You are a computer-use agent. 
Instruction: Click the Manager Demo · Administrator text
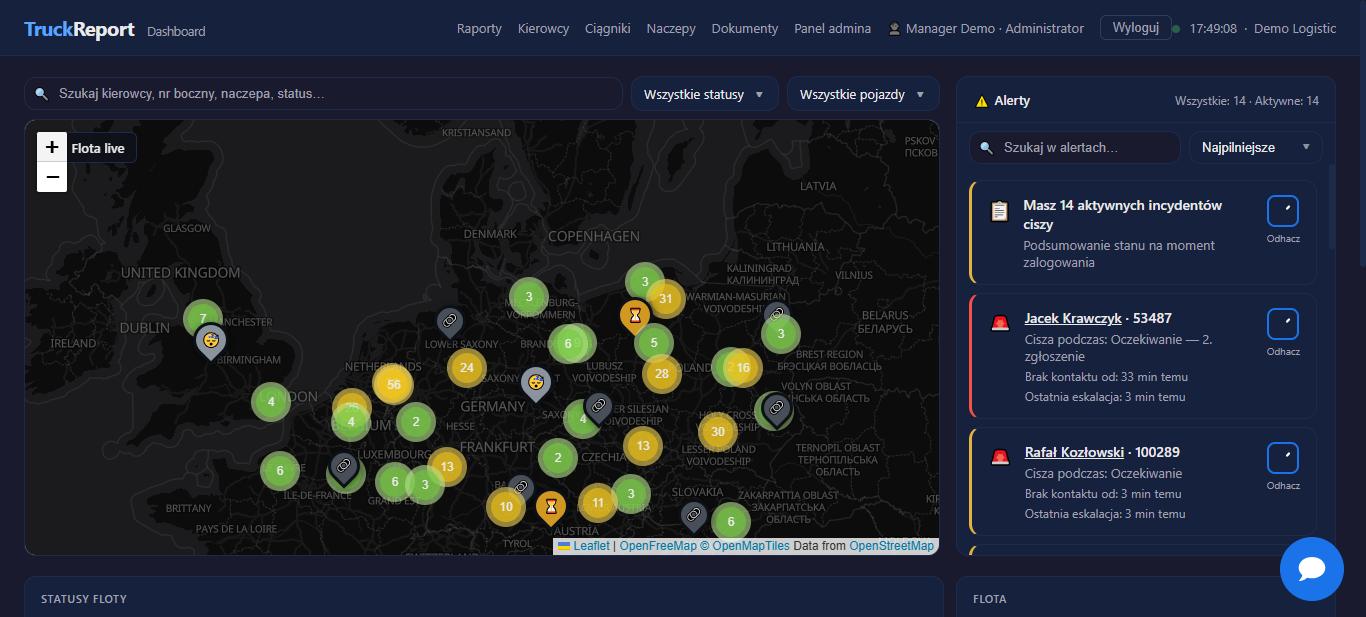pos(994,29)
